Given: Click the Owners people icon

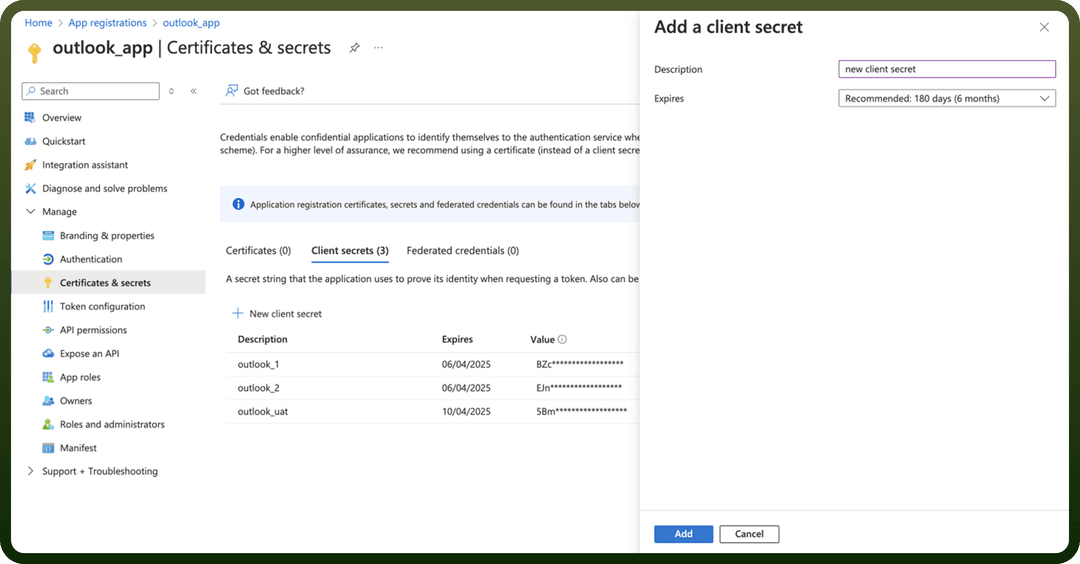Looking at the screenshot, I should pos(48,401).
